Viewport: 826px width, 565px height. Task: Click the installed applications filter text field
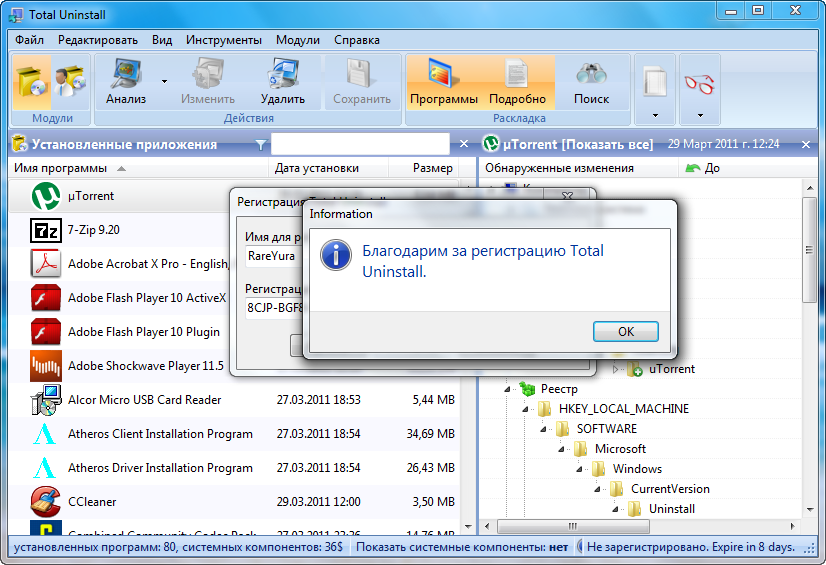pyautogui.click(x=360, y=144)
